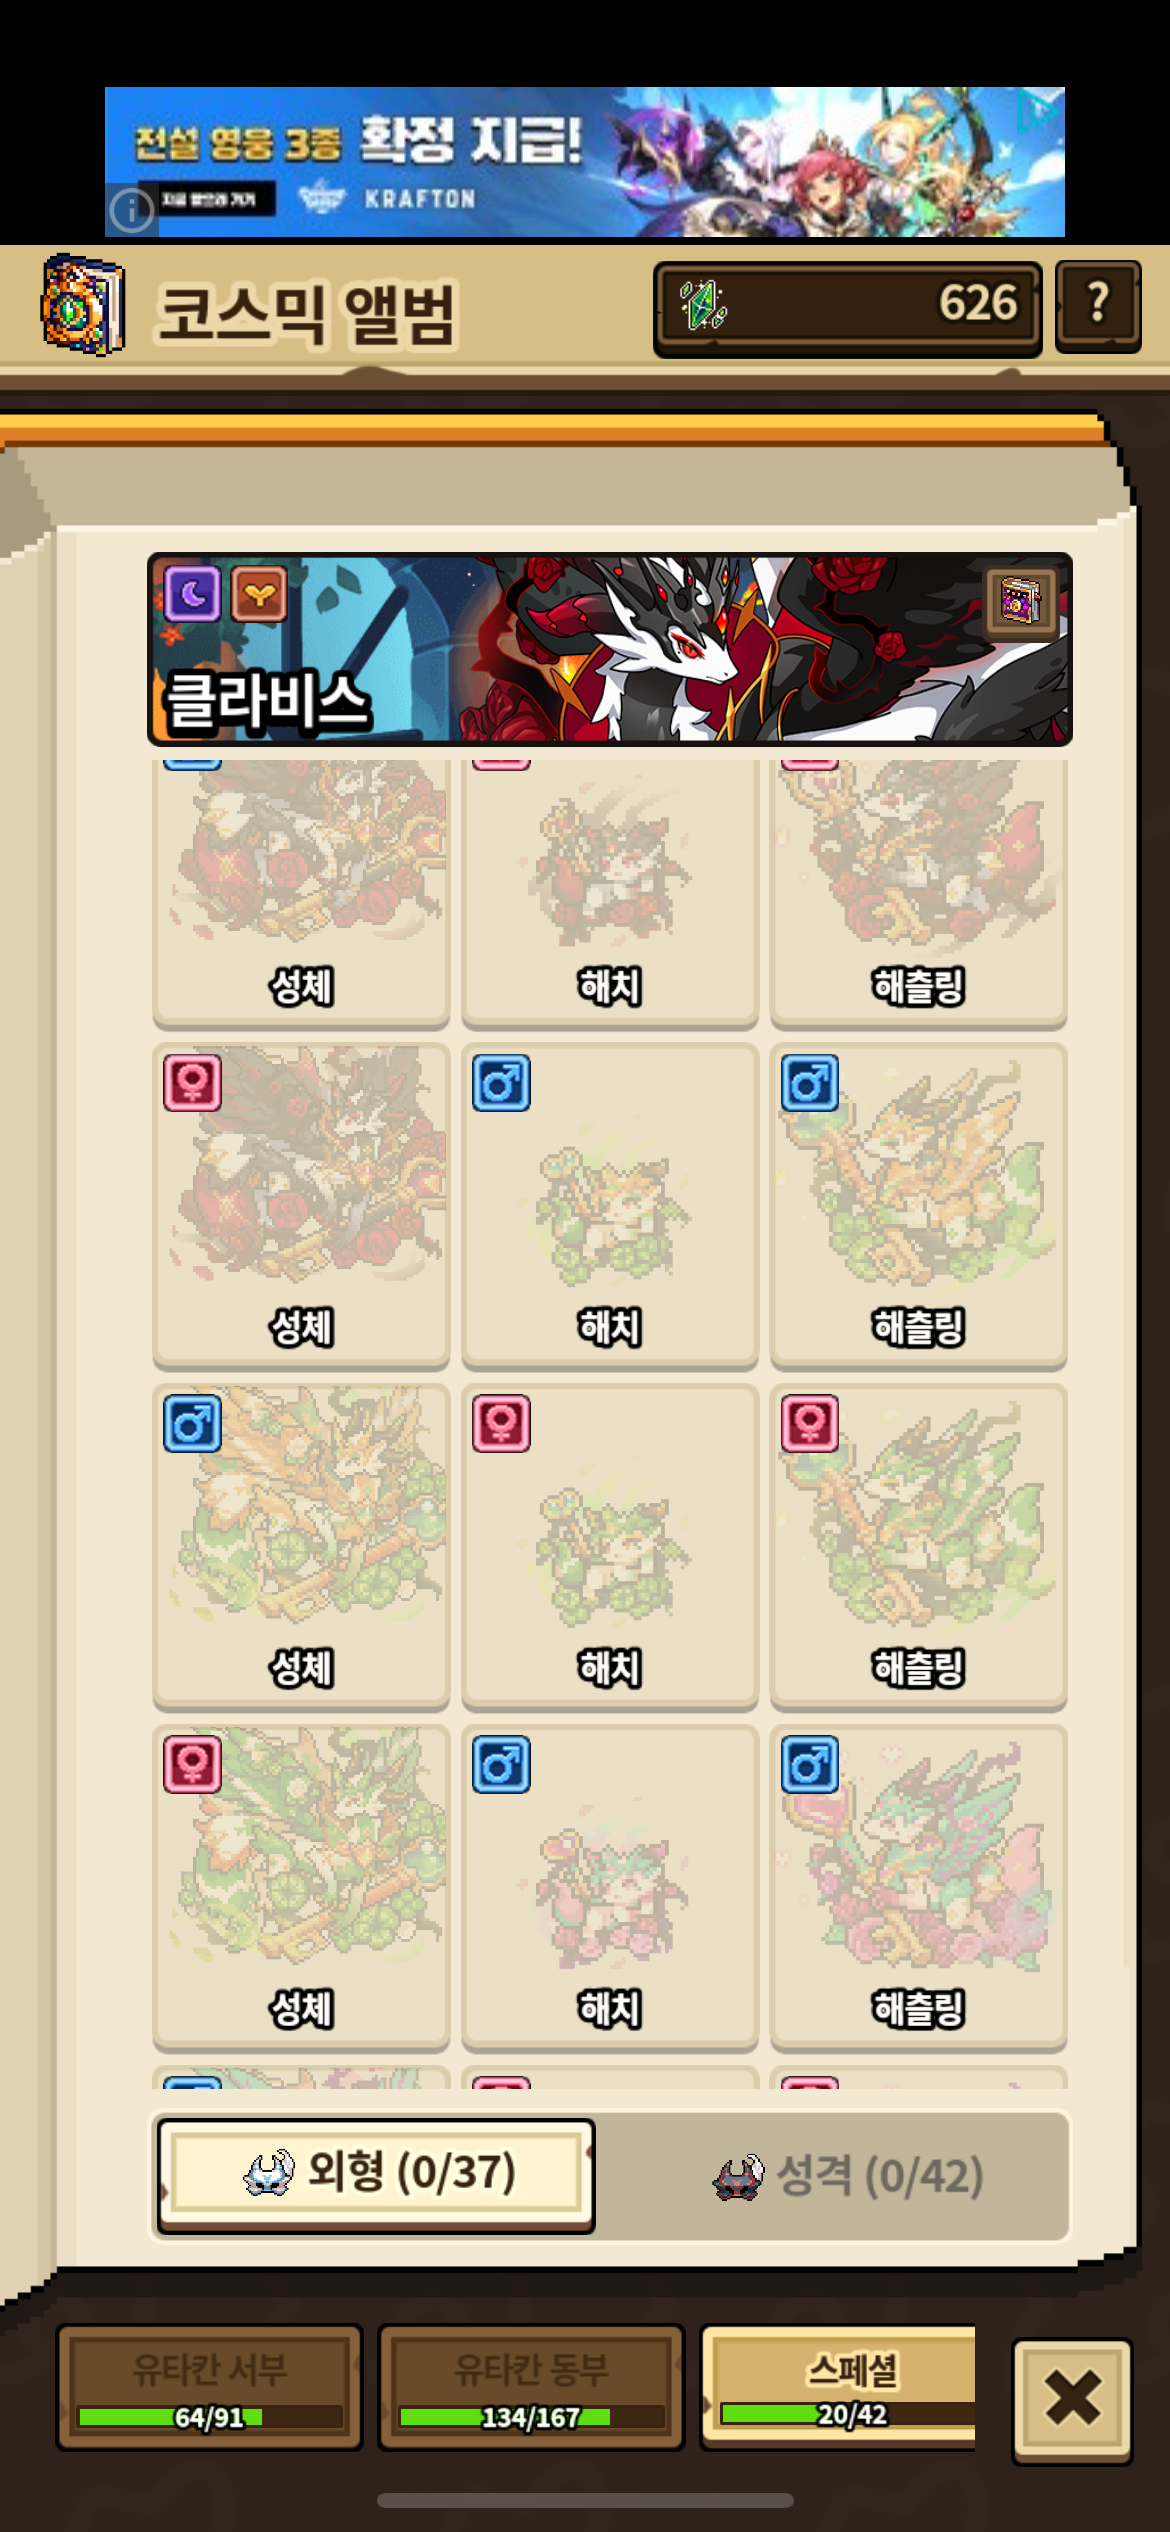Select the green male 해치 dragon card
Image resolution: width=1170 pixels, height=2532 pixels.
[610, 1205]
